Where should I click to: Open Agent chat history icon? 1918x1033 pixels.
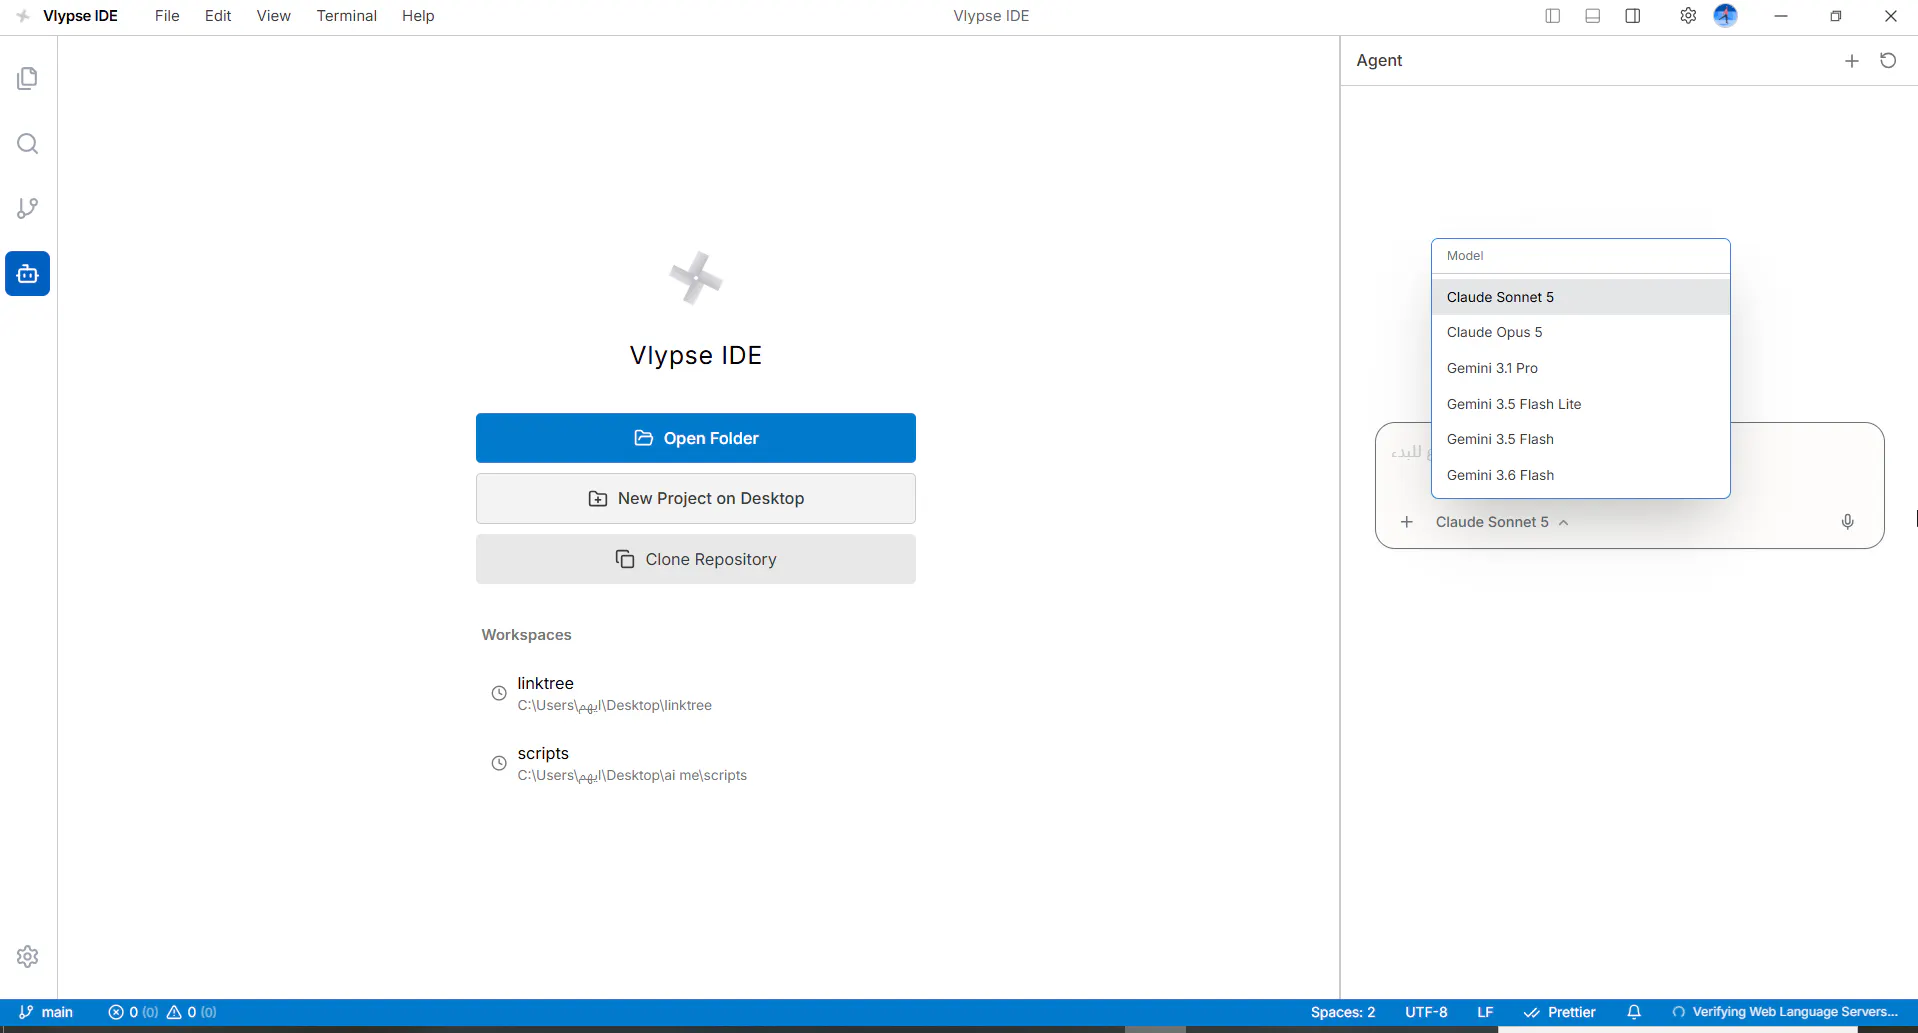tap(1888, 61)
